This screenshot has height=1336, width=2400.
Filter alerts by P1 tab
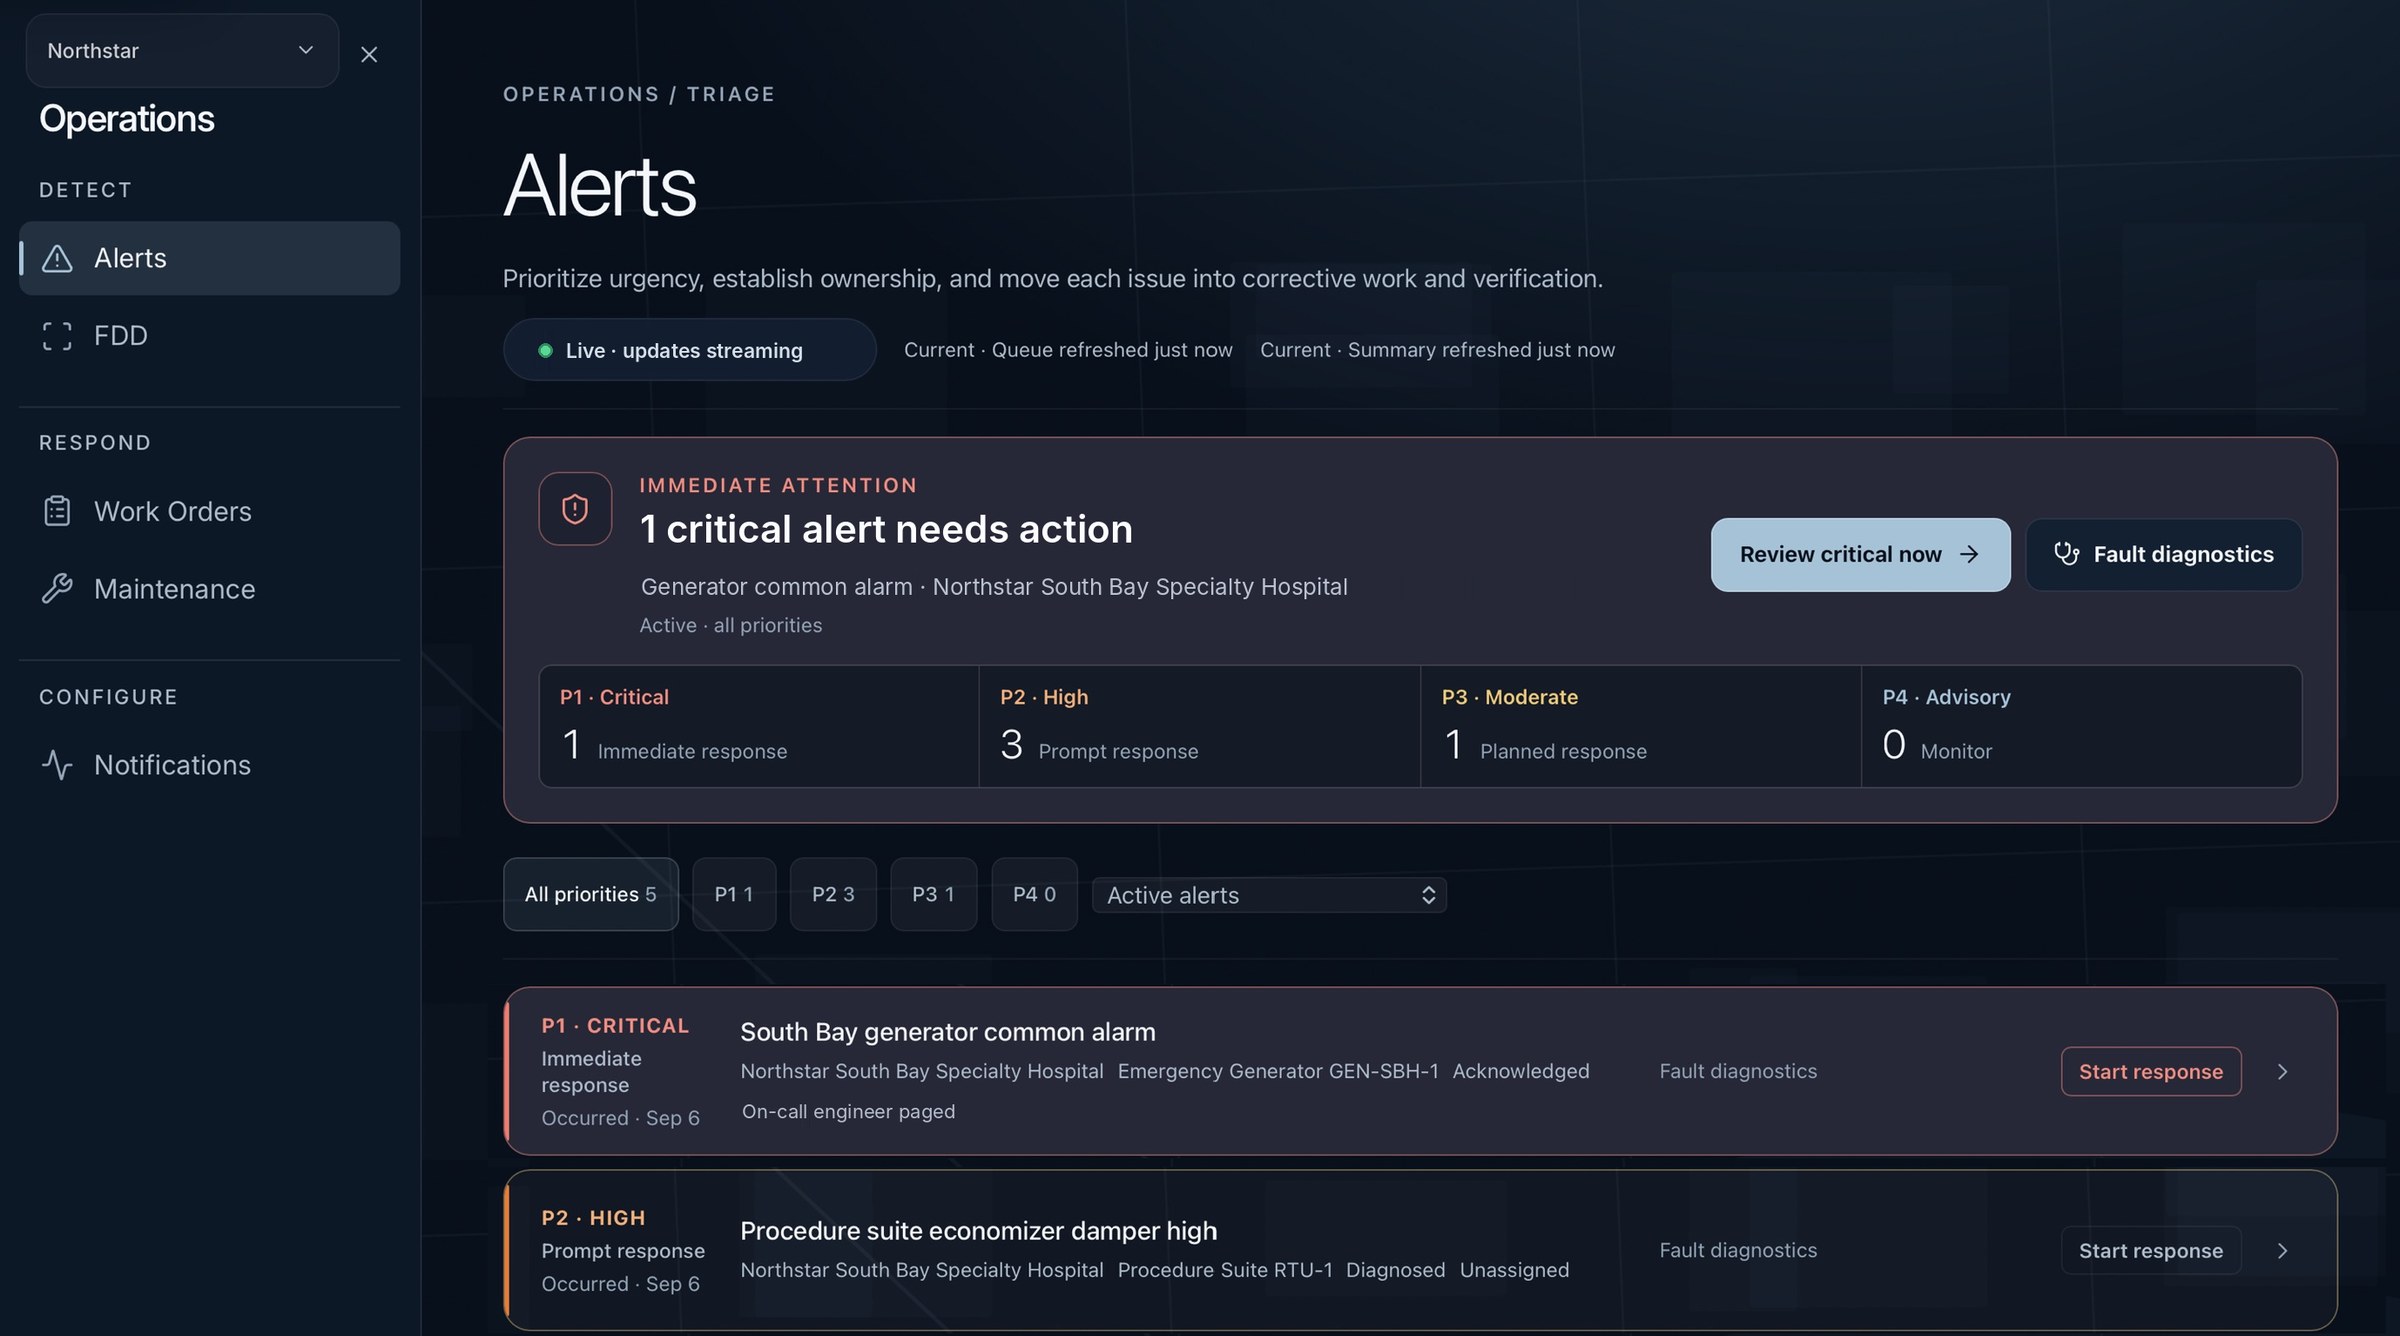point(734,894)
